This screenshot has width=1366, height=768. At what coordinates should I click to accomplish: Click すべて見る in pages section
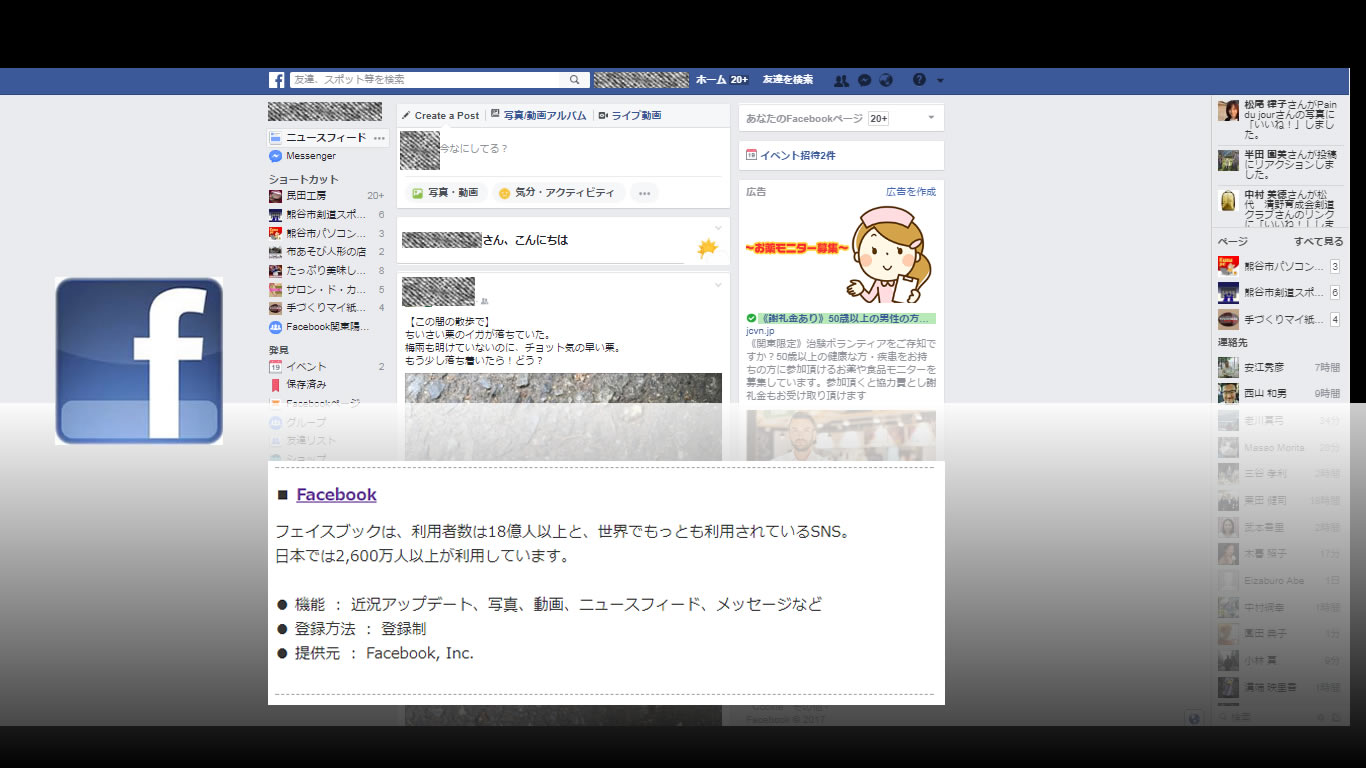[x=1319, y=242]
